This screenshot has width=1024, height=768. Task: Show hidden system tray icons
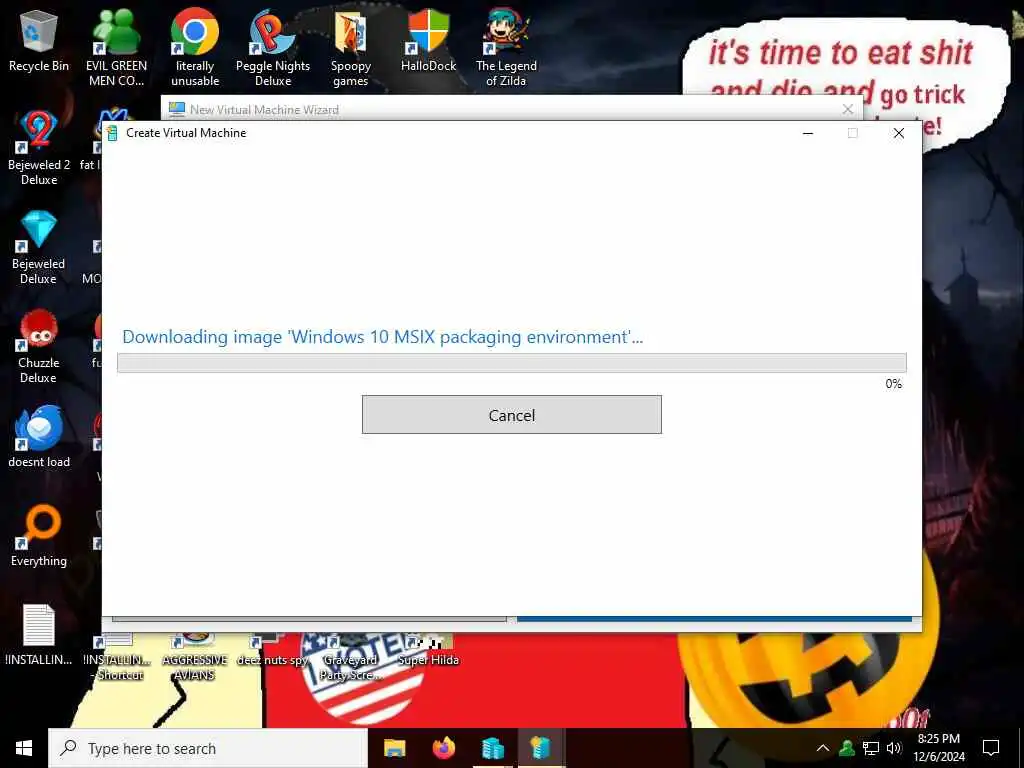tap(823, 748)
